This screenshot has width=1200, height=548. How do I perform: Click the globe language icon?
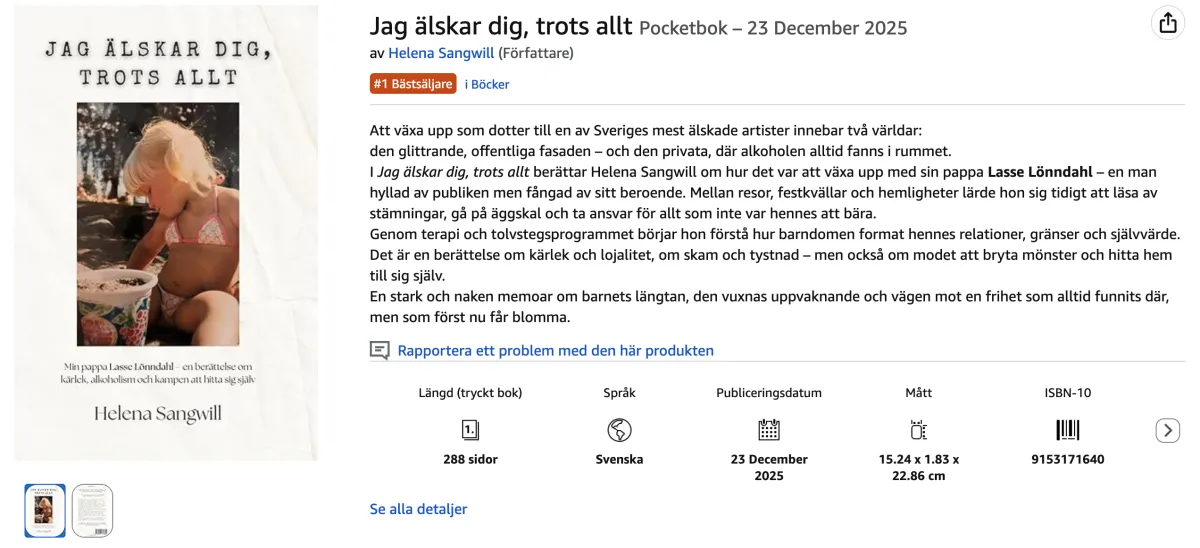[x=619, y=430]
